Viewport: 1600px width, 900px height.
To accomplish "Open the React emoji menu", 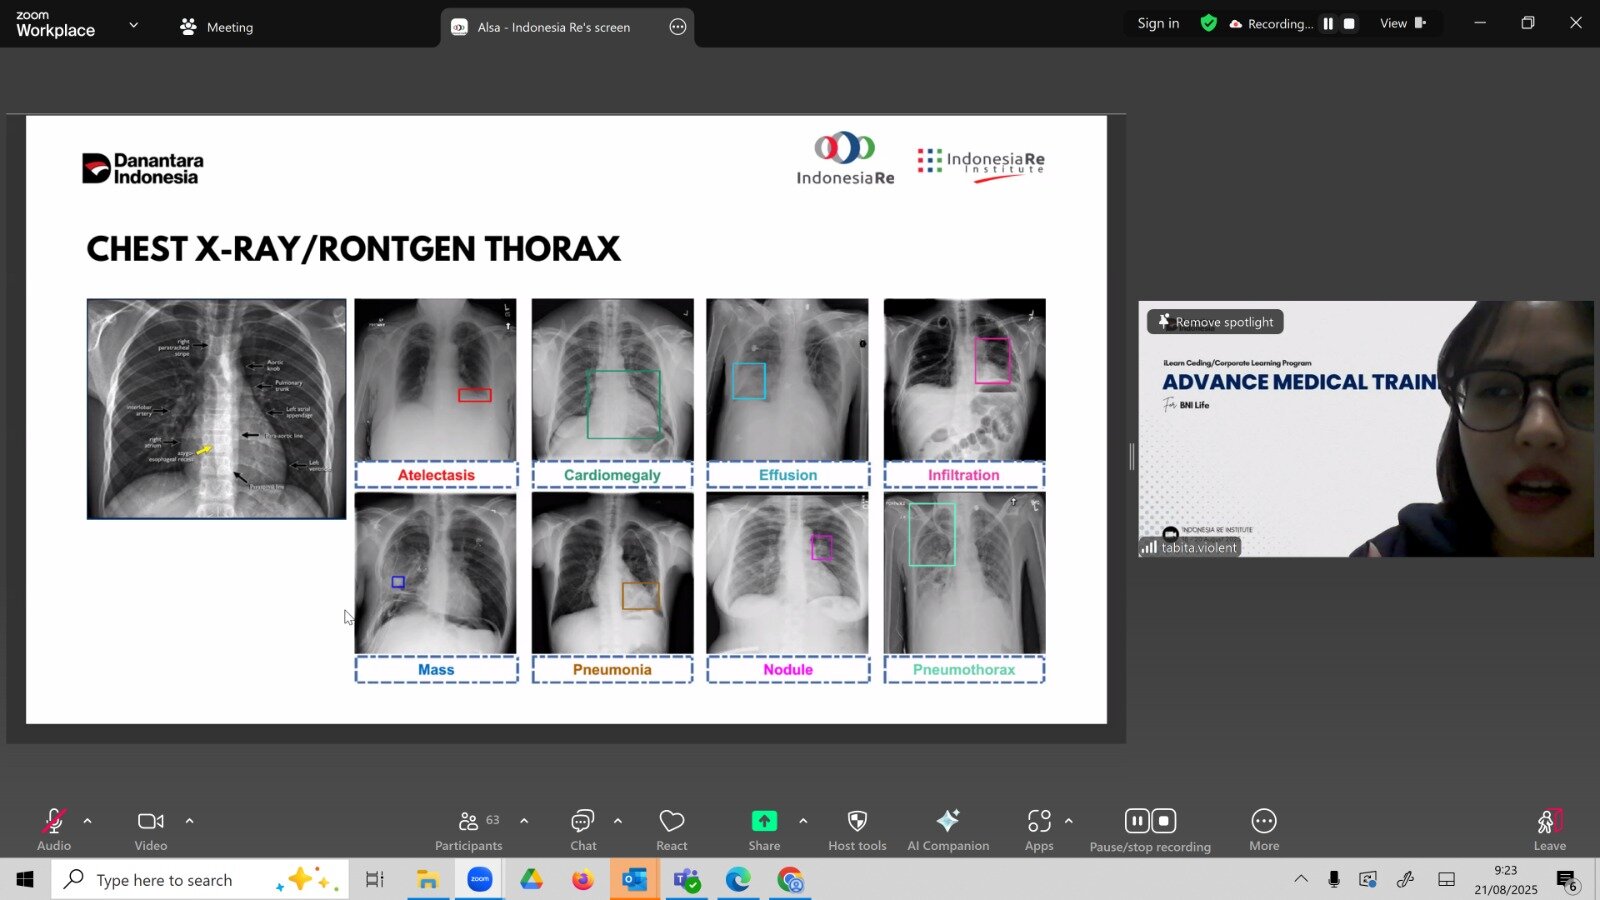I will [671, 830].
